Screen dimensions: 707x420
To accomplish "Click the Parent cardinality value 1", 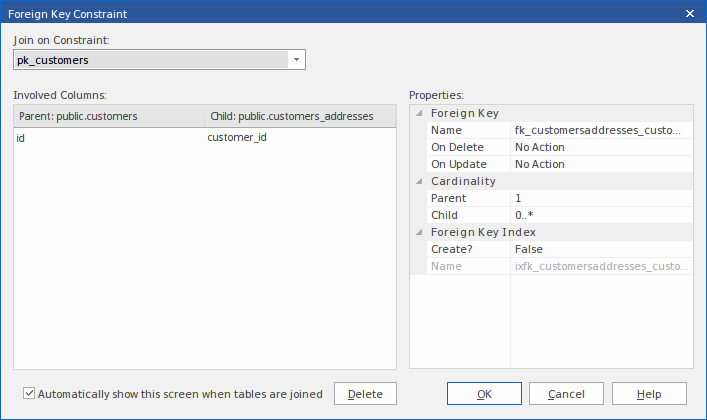I will pos(600,198).
